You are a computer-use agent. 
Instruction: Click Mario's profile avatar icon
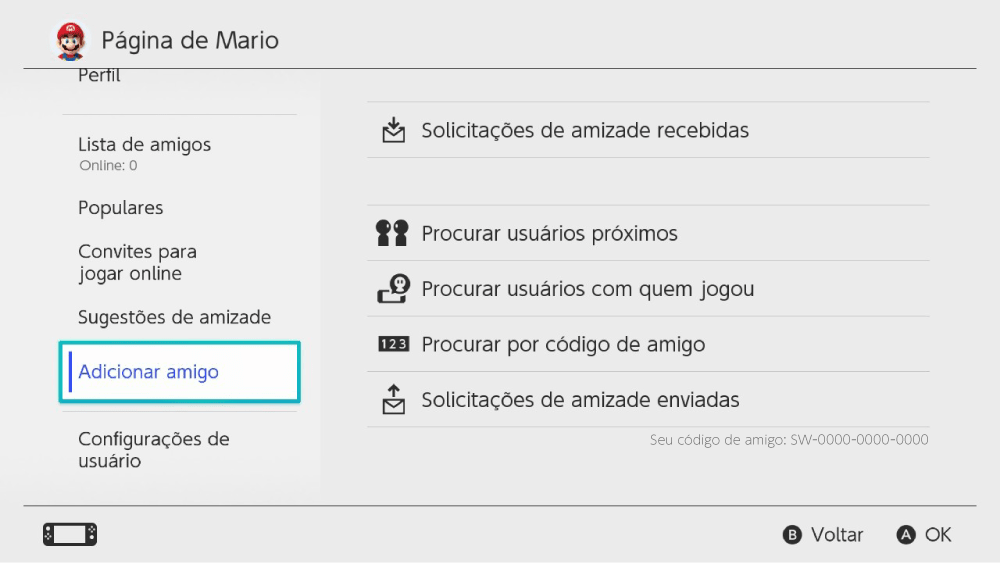click(68, 41)
